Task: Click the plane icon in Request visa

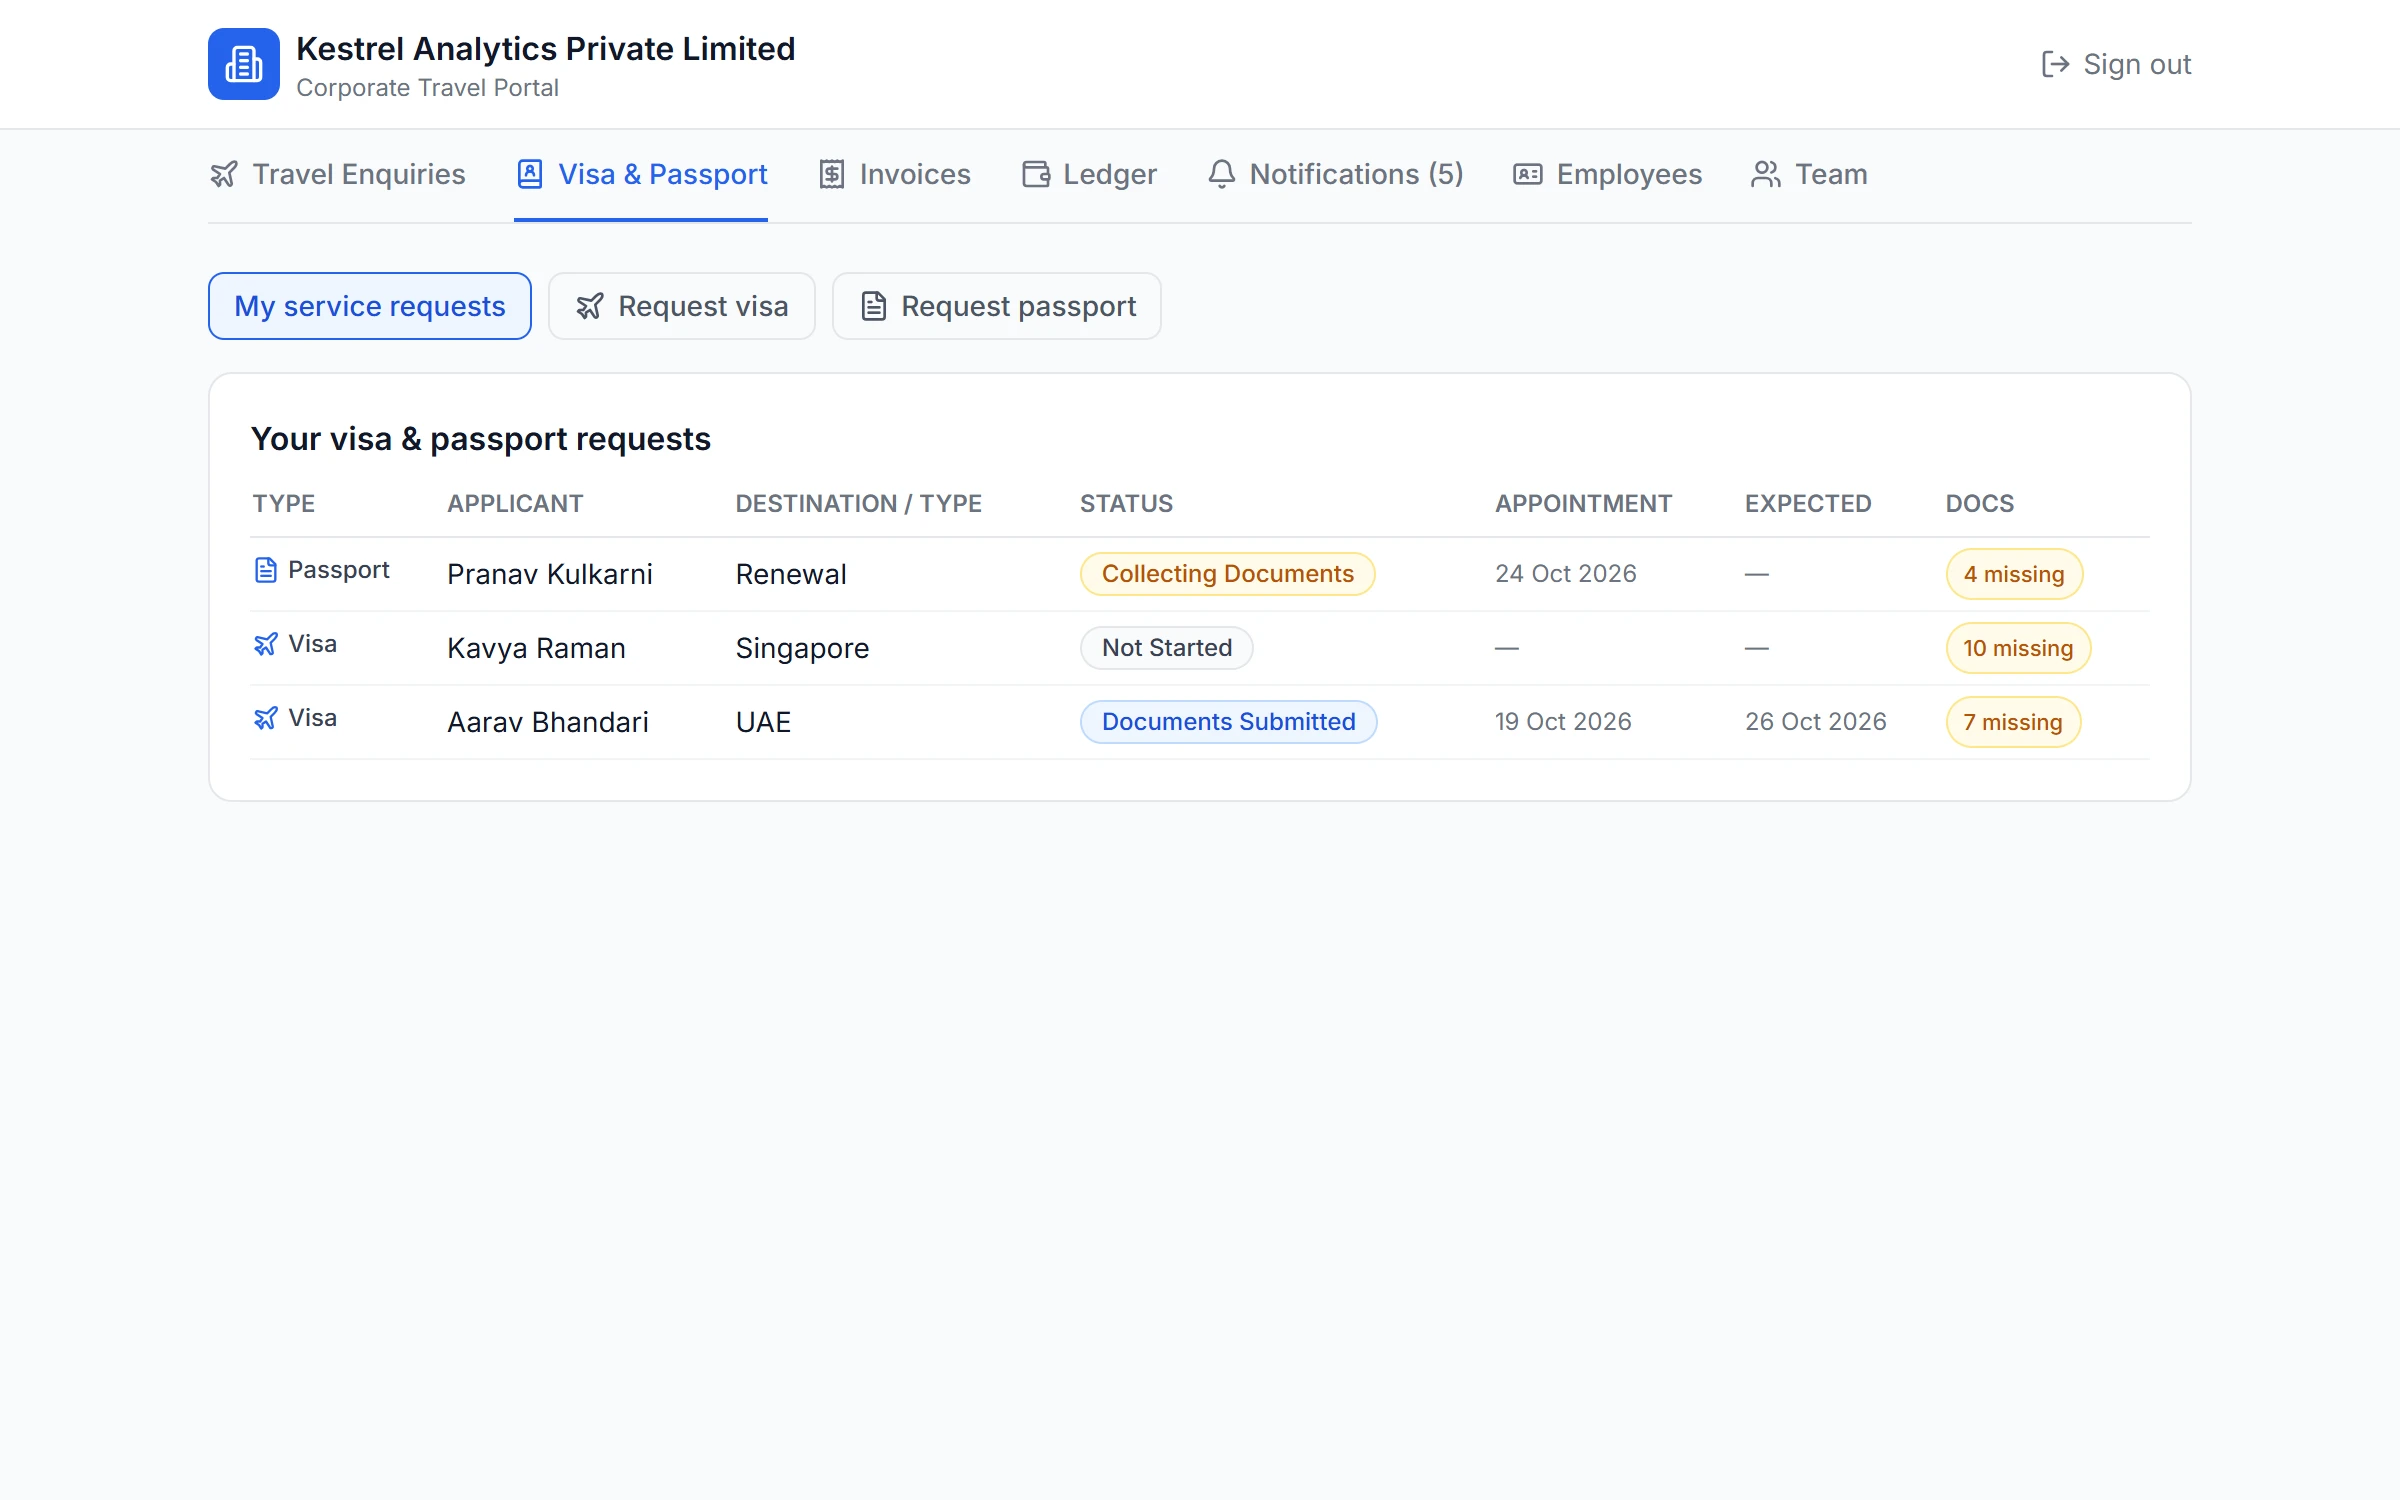Action: coord(590,306)
